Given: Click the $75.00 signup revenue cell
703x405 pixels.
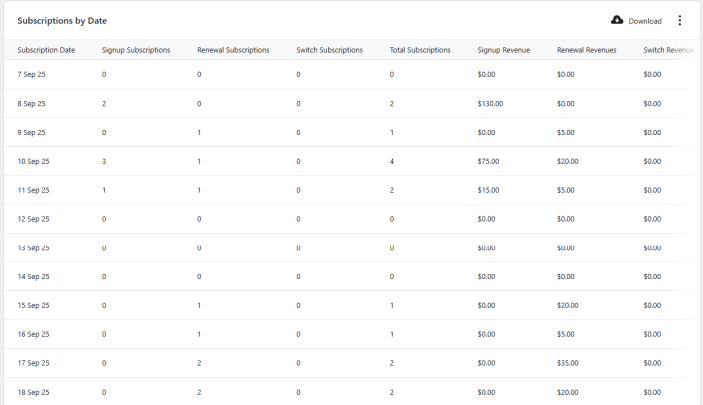Looking at the screenshot, I should (x=489, y=161).
